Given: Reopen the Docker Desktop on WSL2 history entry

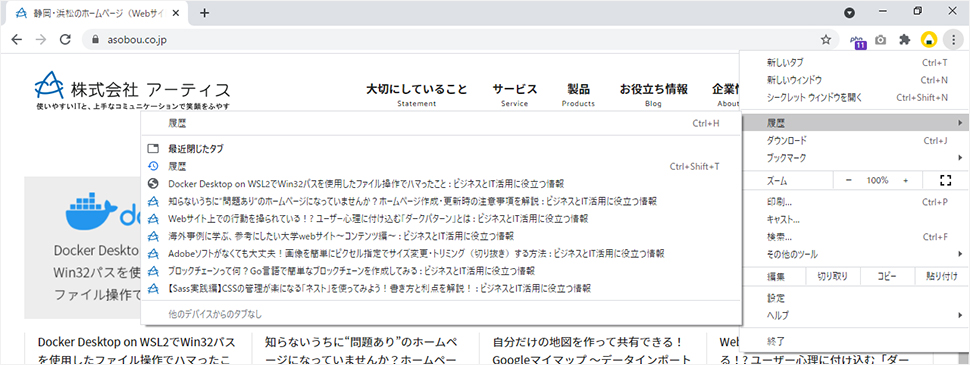Looking at the screenshot, I should [441, 184].
